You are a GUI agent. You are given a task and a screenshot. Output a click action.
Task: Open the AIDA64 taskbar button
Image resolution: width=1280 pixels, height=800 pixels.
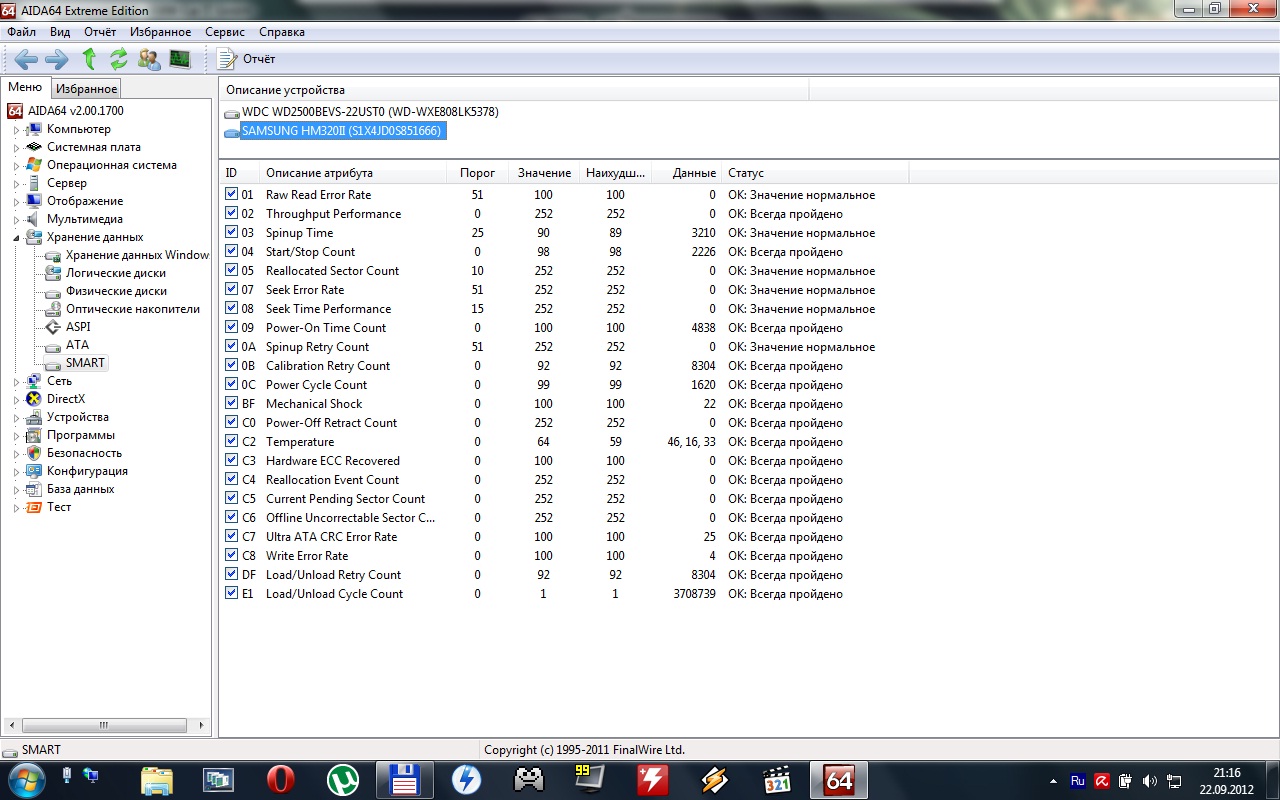tap(838, 779)
